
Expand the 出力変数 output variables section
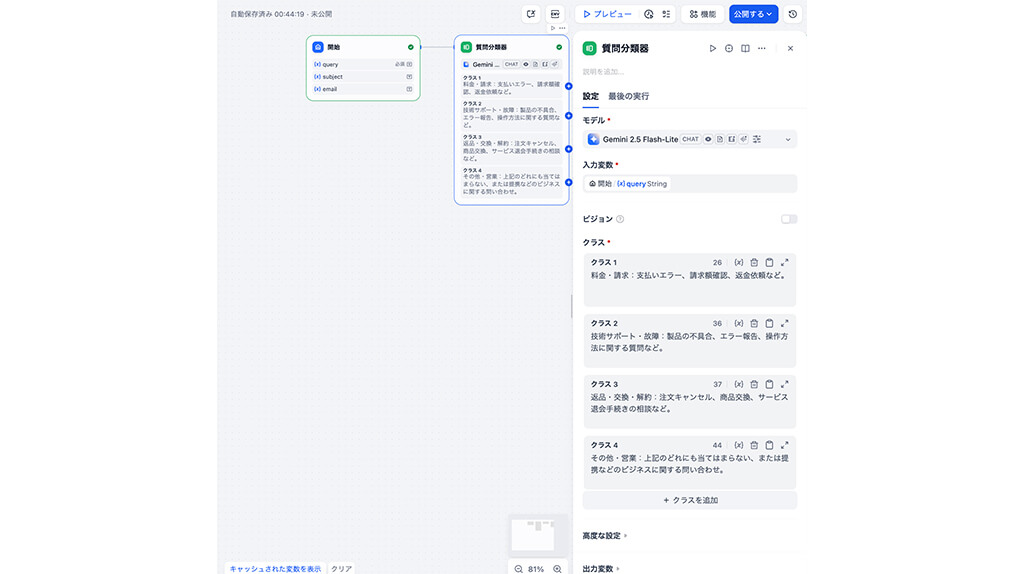tap(601, 569)
